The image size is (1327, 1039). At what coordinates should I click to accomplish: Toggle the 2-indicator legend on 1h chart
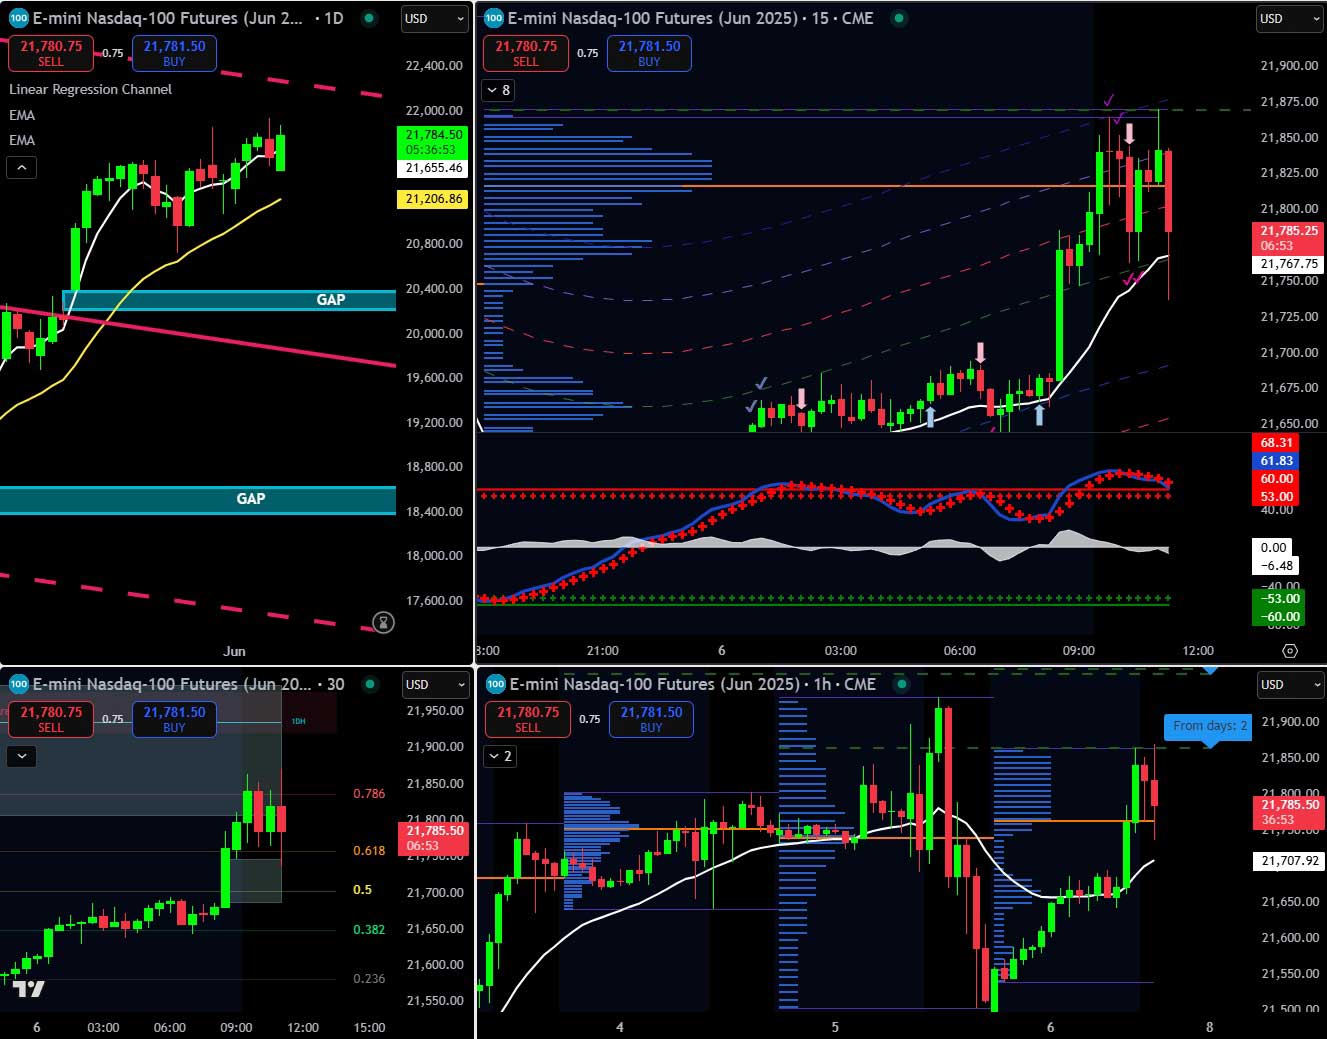(499, 756)
